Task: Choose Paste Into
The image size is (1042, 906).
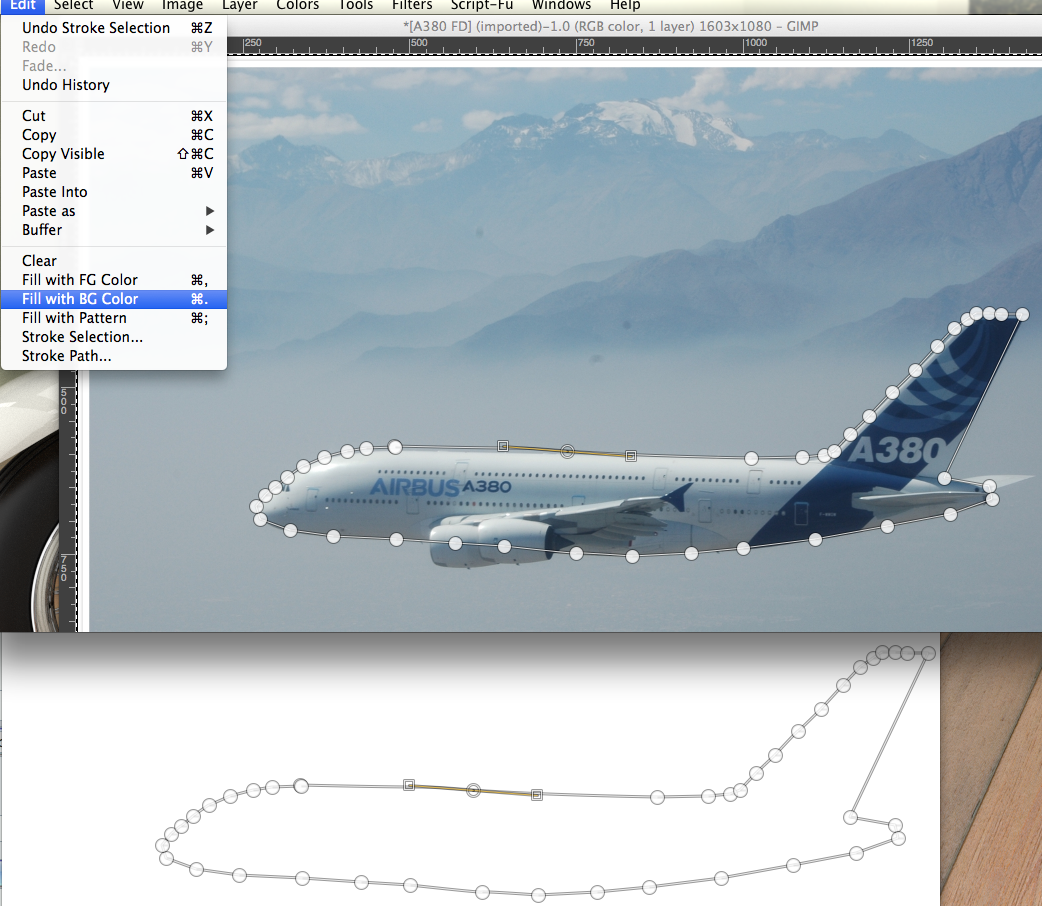Action: [x=114, y=192]
